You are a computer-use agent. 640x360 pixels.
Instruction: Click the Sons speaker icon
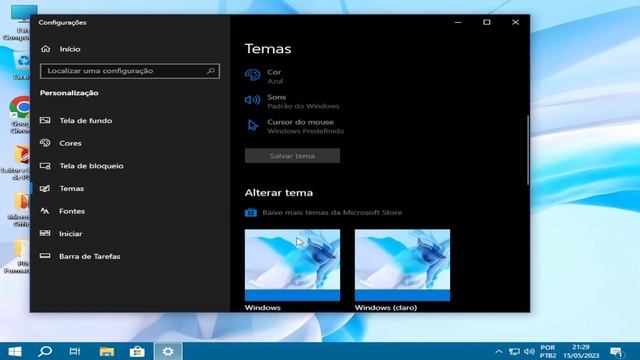[252, 100]
